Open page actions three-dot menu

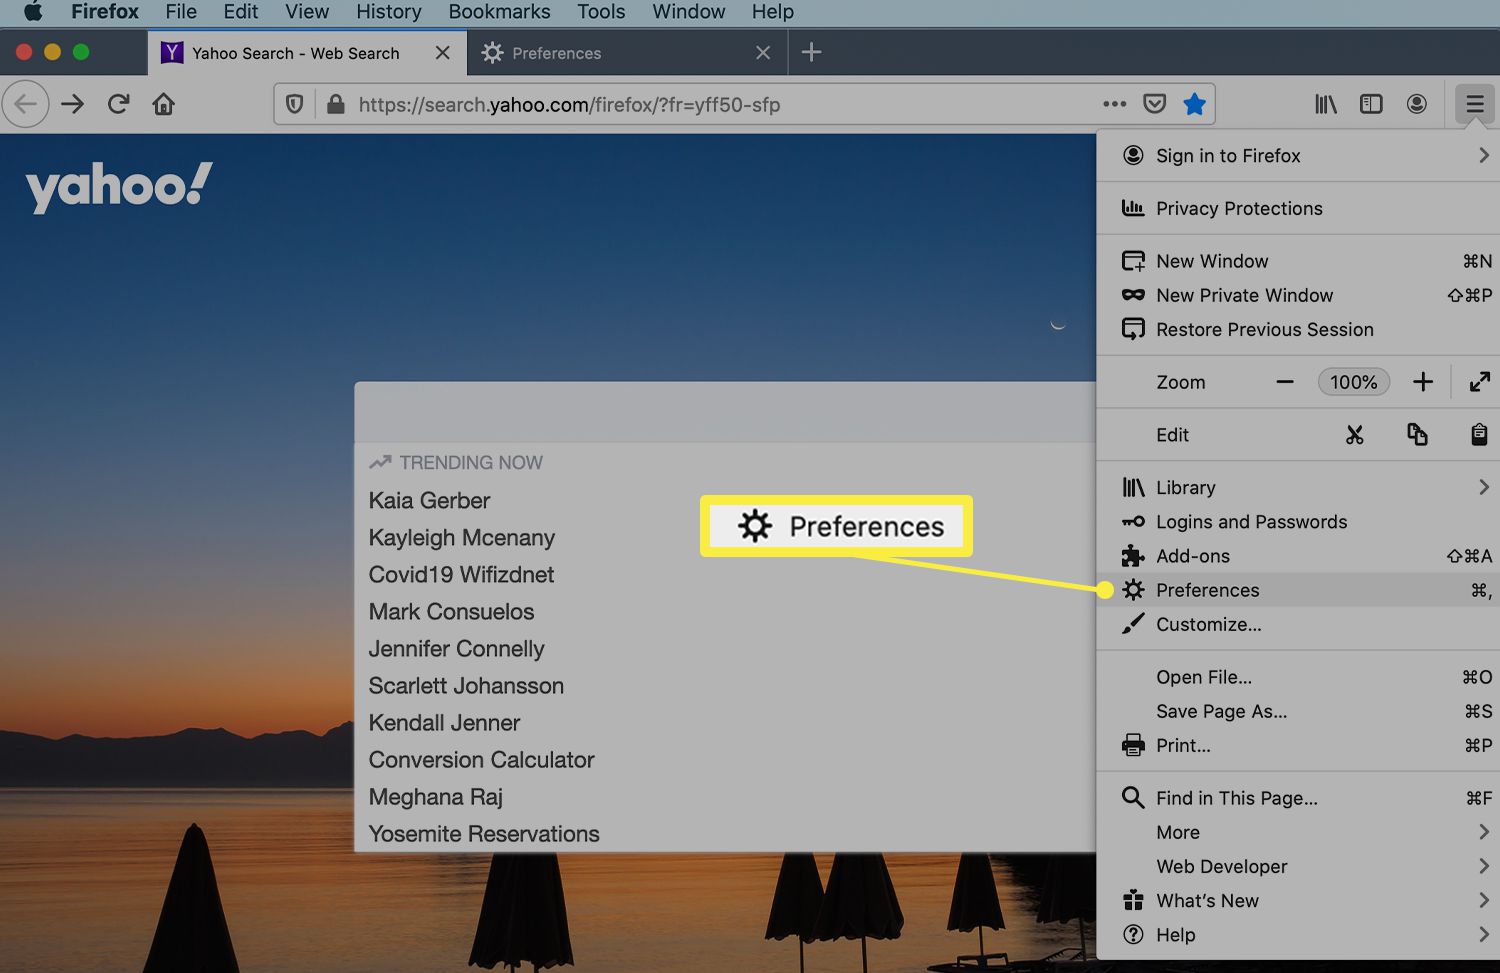pyautogui.click(x=1114, y=104)
